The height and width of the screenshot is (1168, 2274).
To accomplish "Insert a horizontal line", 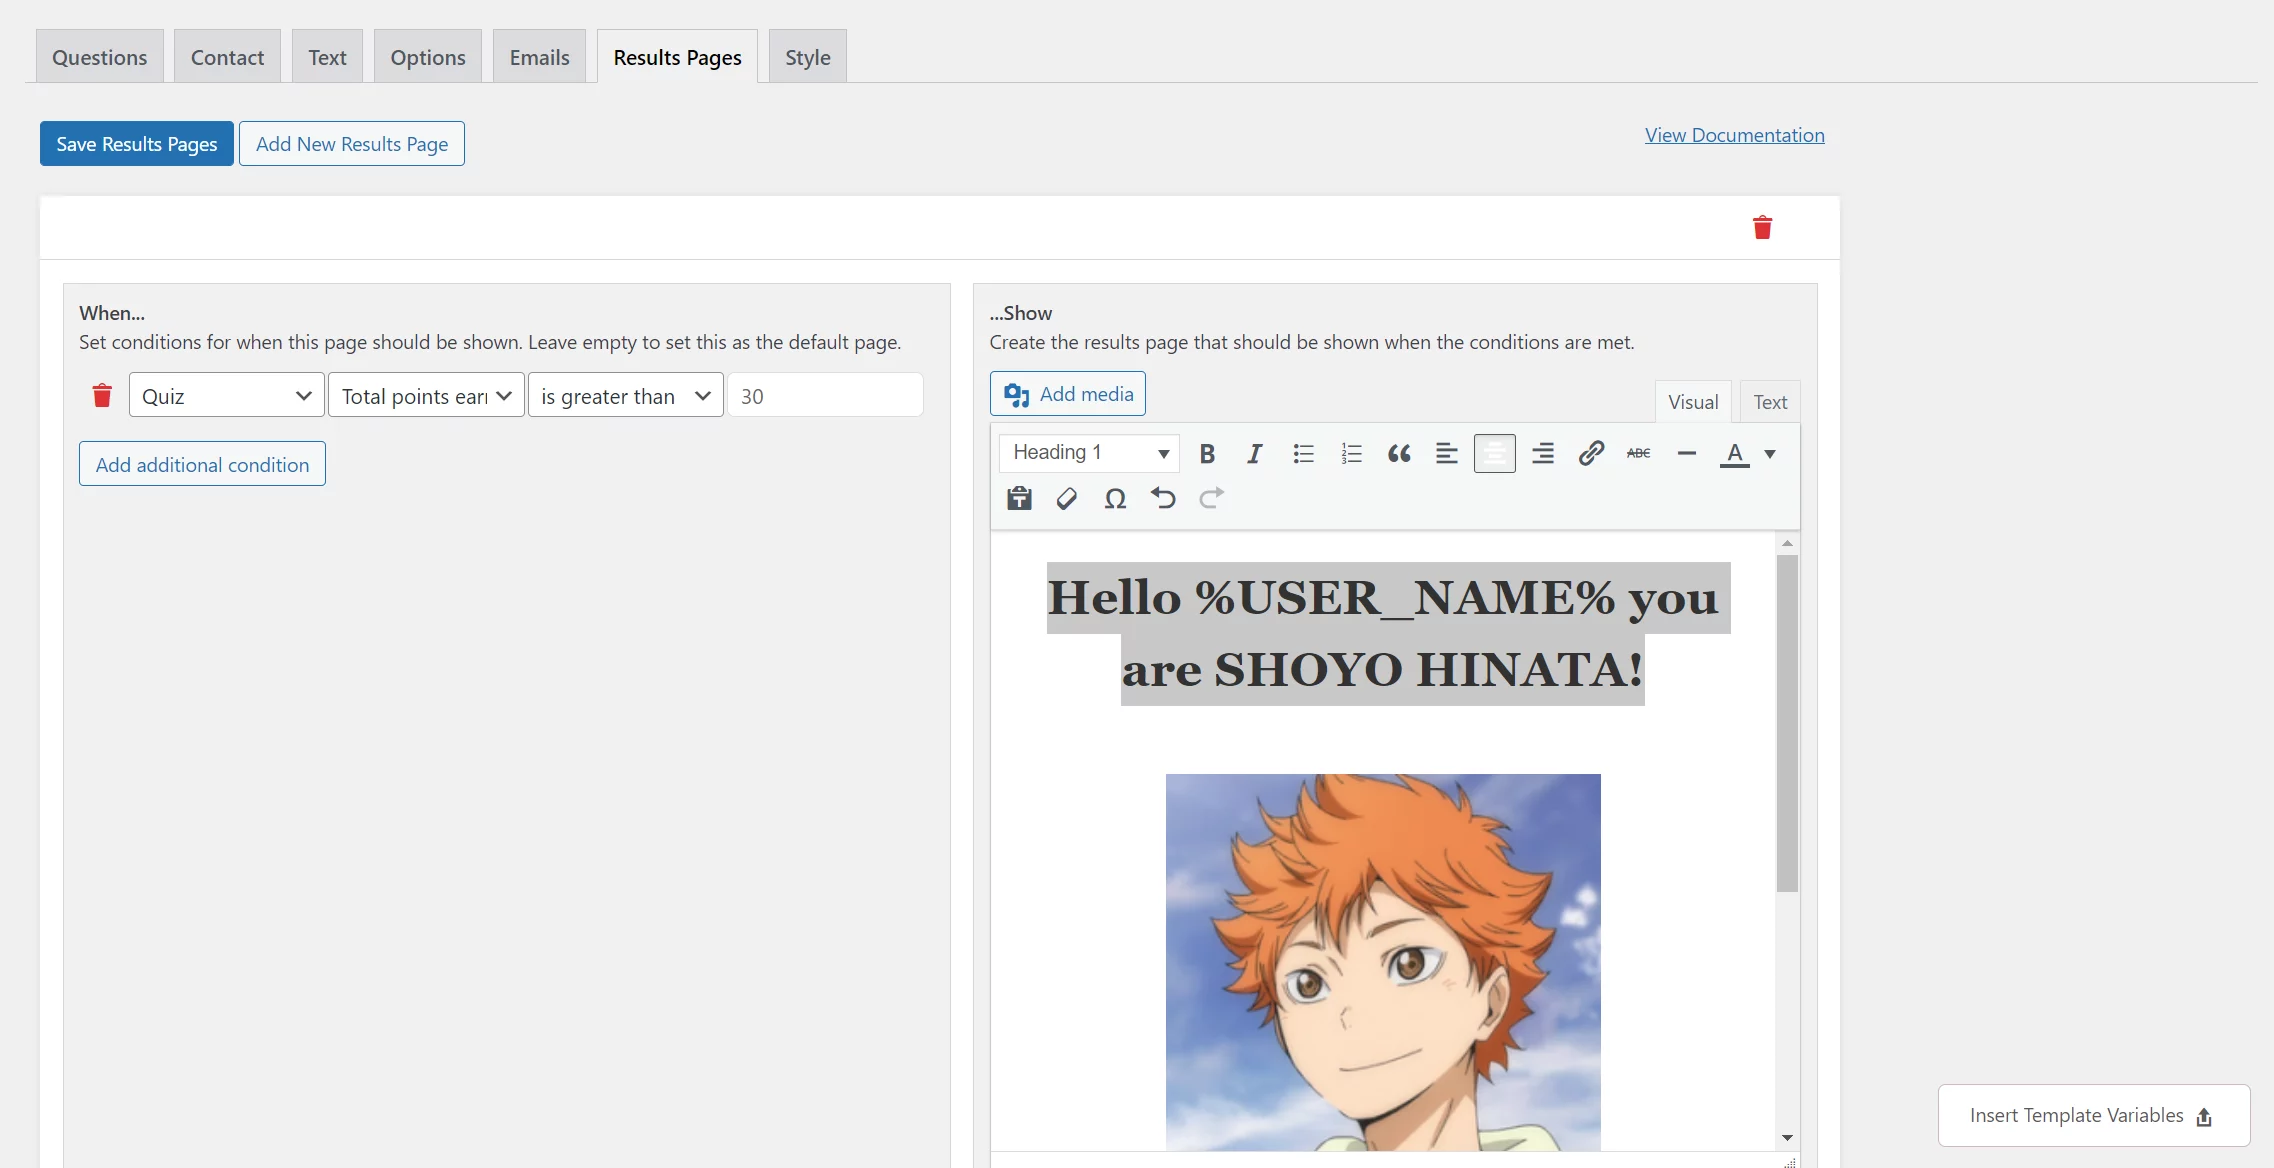I will coord(1687,453).
